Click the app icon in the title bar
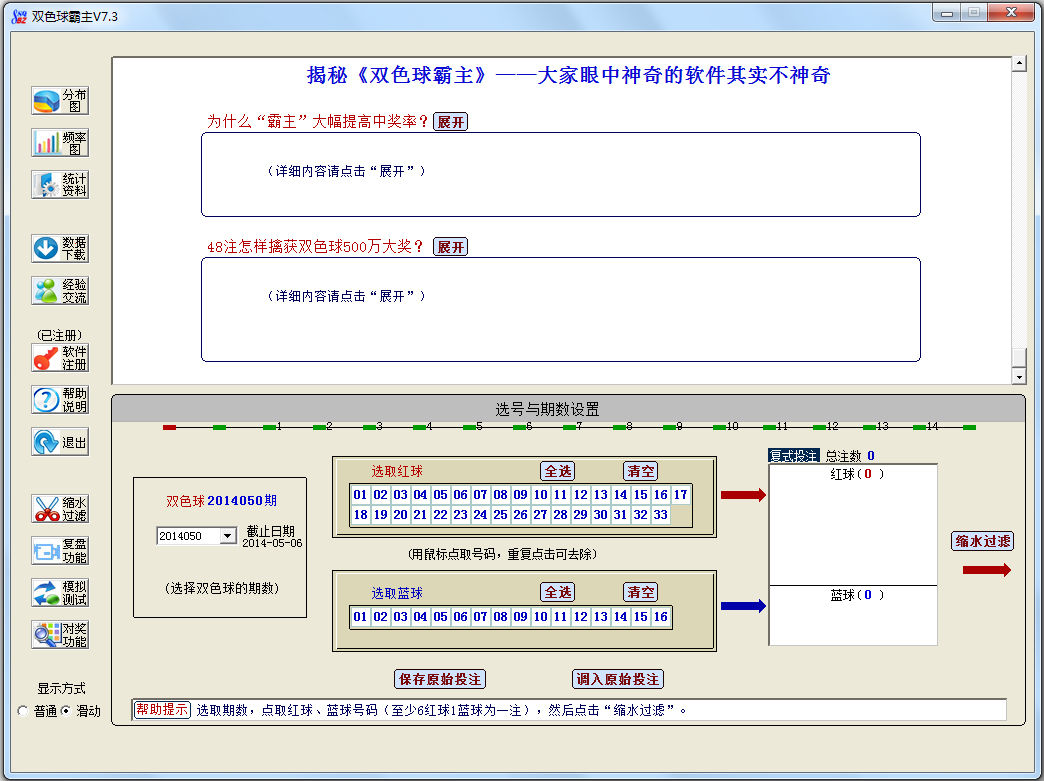 click(19, 16)
